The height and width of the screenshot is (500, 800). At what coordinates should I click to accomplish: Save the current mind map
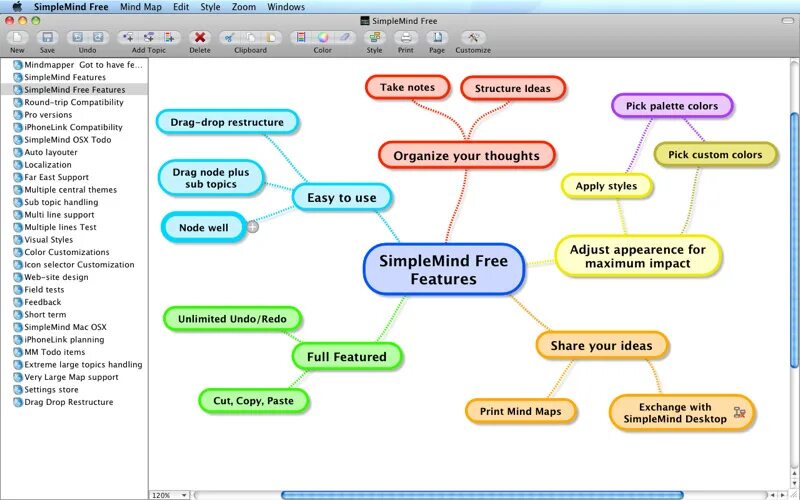click(x=47, y=37)
